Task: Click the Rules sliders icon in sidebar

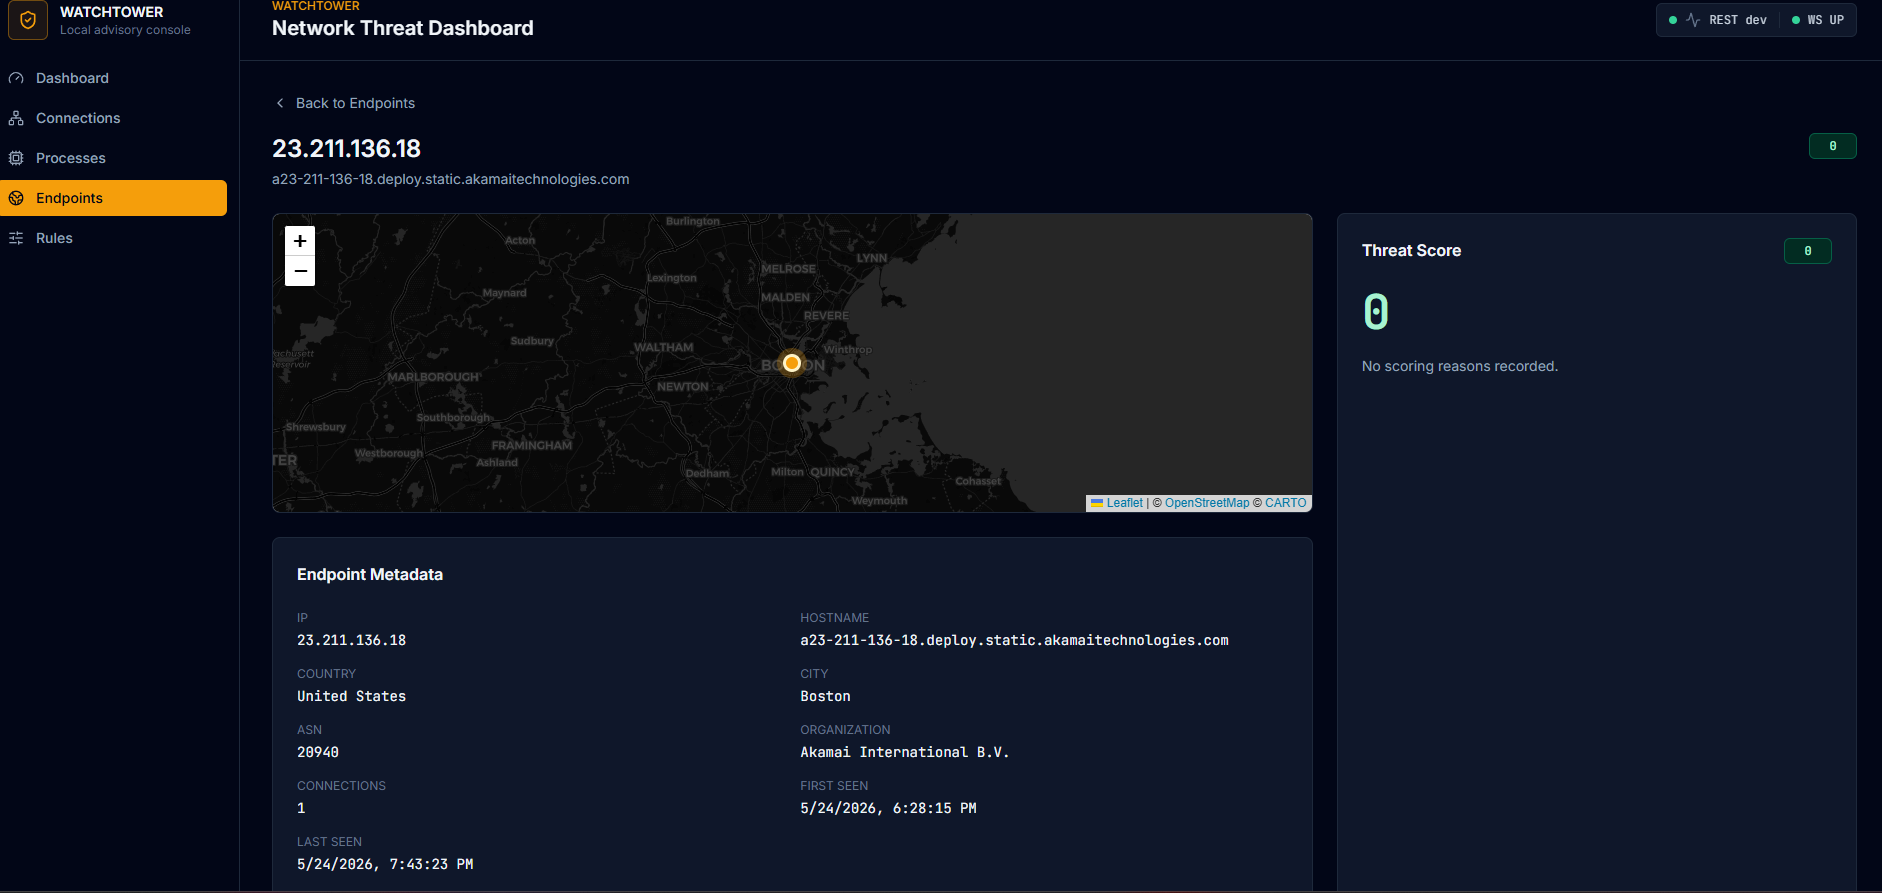Action: (x=16, y=238)
